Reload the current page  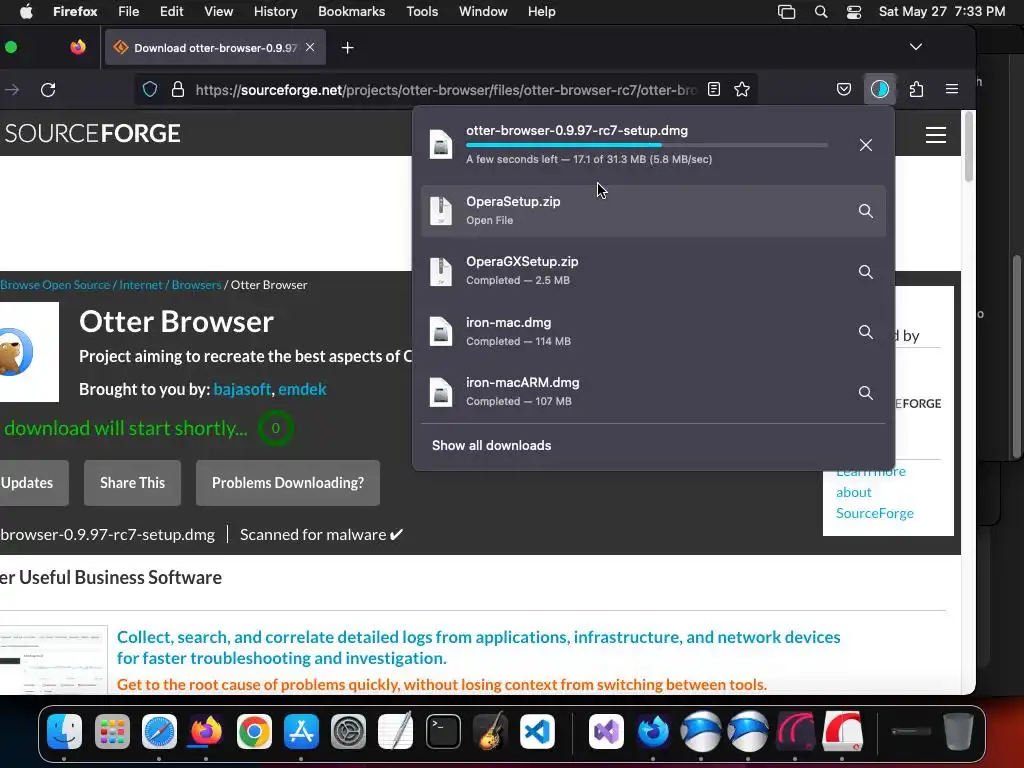[48, 89]
